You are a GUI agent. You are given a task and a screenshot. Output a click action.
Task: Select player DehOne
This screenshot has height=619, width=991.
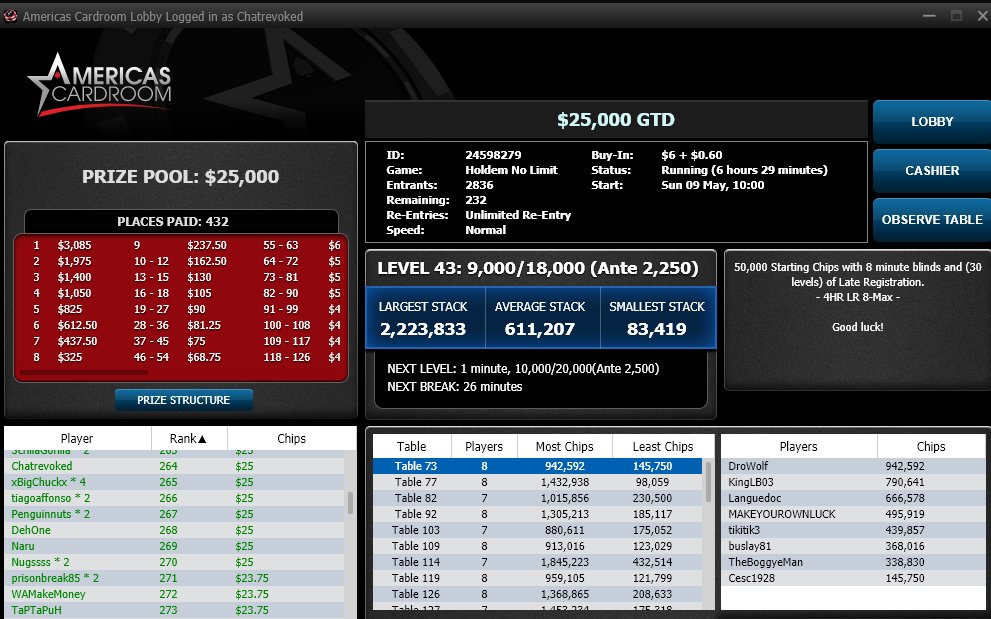pyautogui.click(x=174, y=530)
